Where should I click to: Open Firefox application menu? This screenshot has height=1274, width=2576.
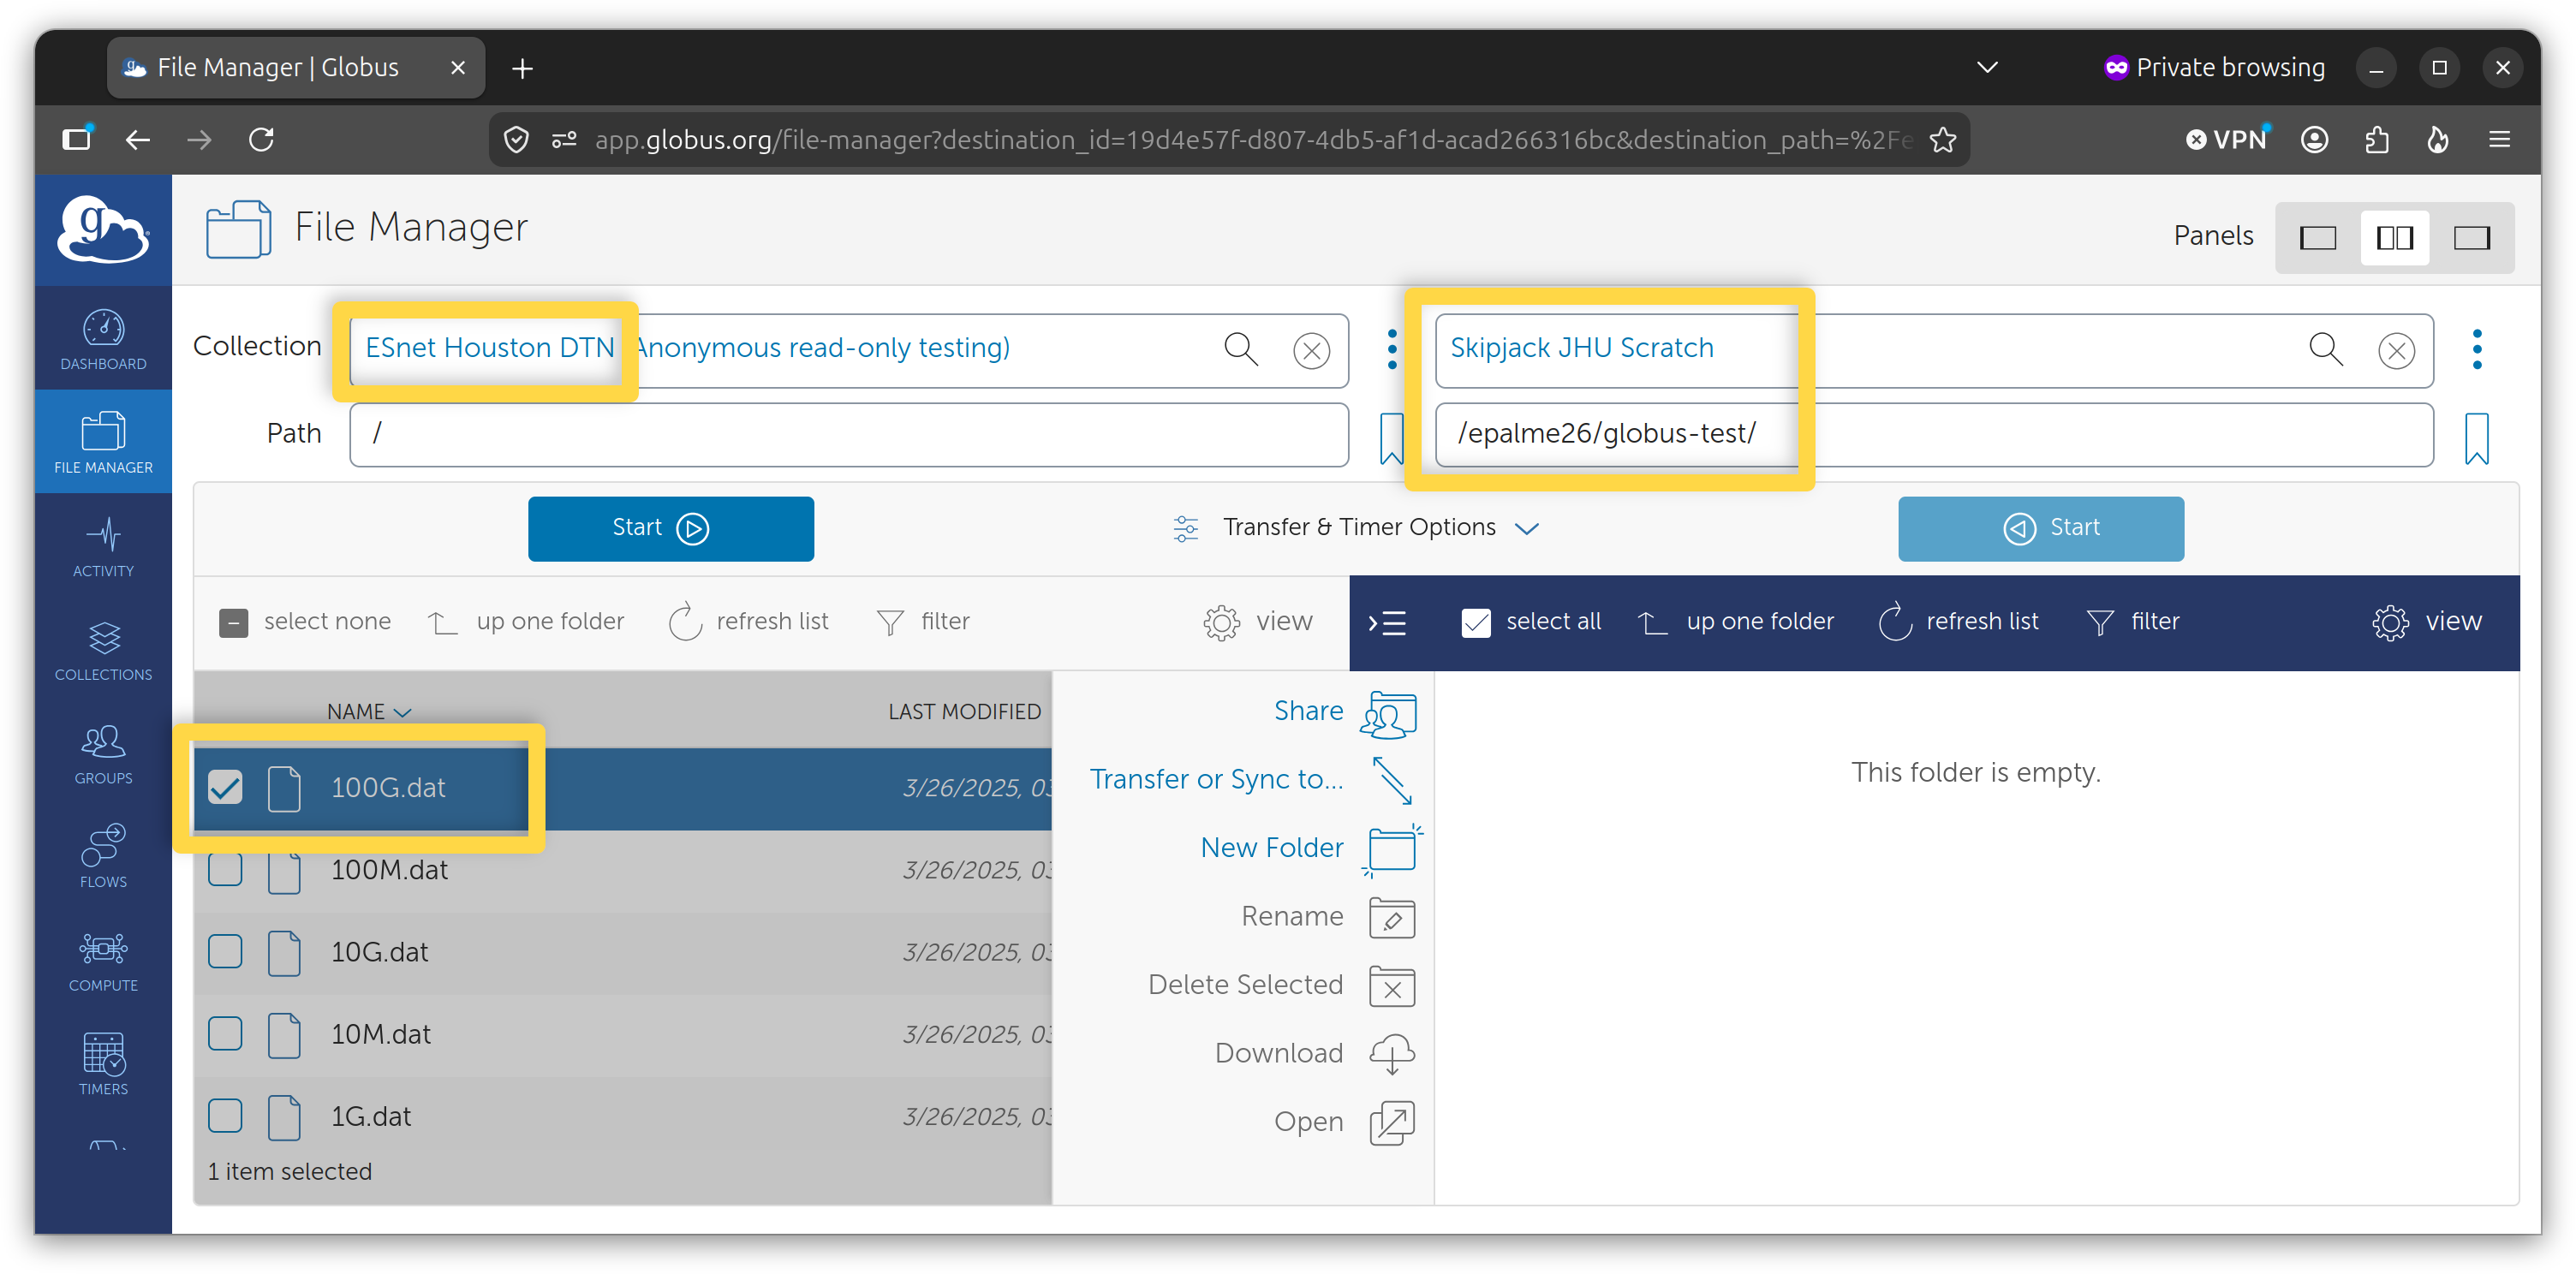(x=2498, y=140)
